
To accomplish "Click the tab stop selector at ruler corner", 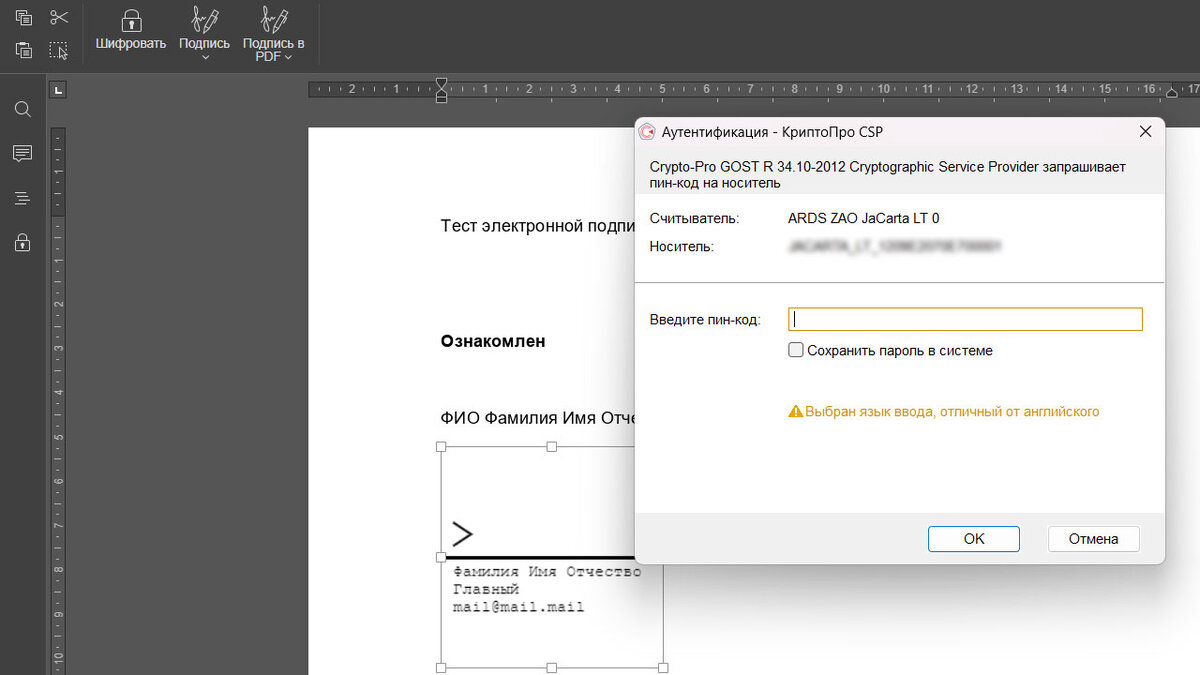I will click(59, 91).
